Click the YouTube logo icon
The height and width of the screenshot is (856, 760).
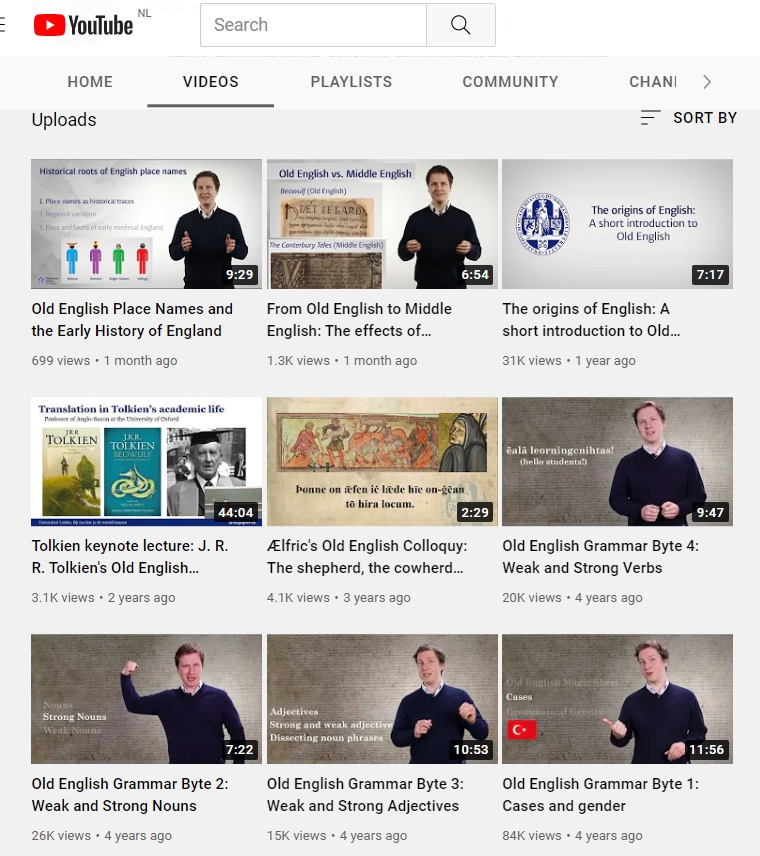click(83, 25)
